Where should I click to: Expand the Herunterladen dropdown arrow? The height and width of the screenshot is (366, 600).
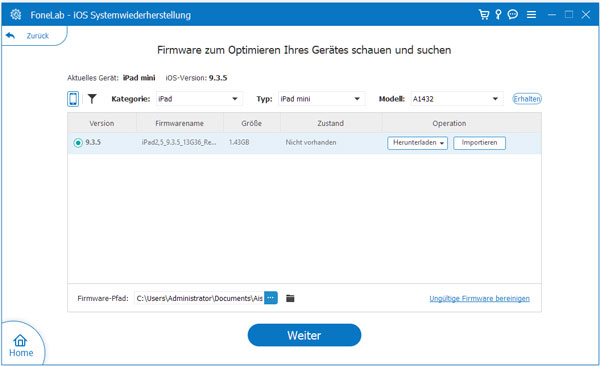pyautogui.click(x=442, y=143)
